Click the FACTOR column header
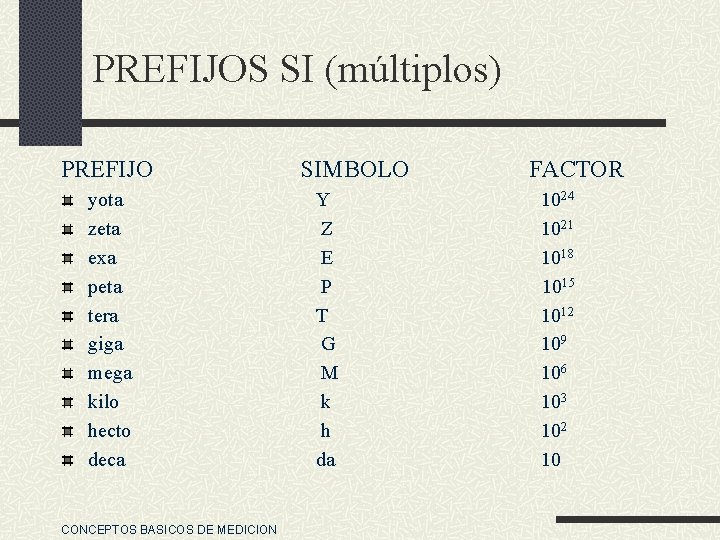Screen dimensions: 720x540 point(577,169)
